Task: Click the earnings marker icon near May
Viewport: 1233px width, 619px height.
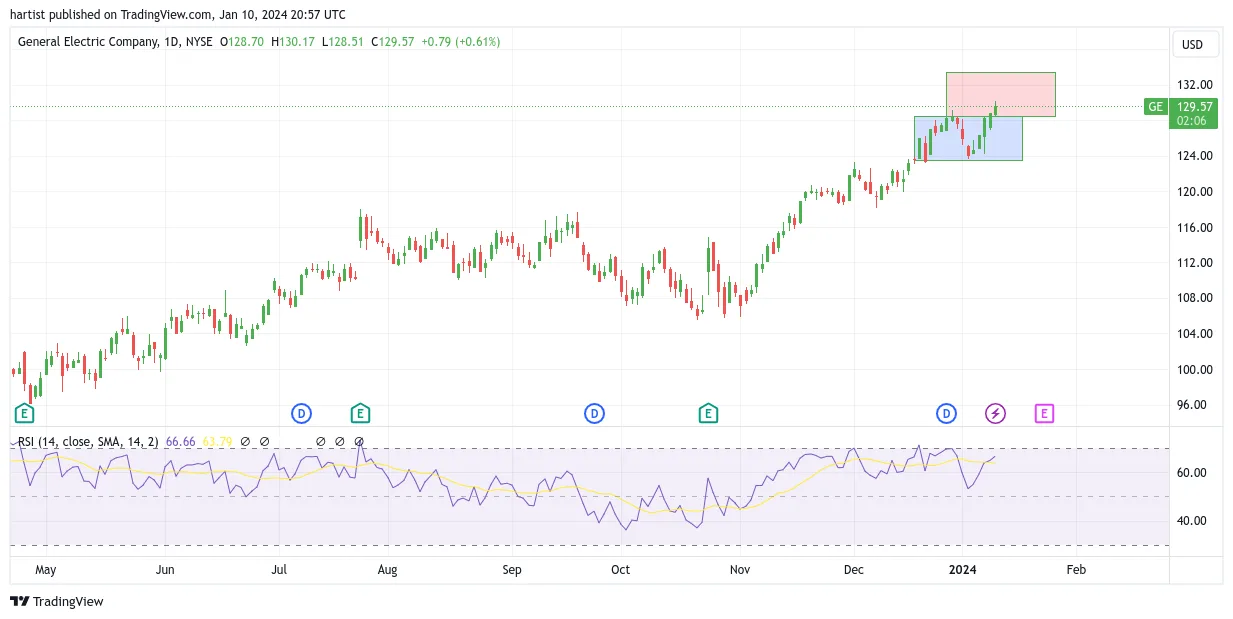Action: (x=24, y=413)
